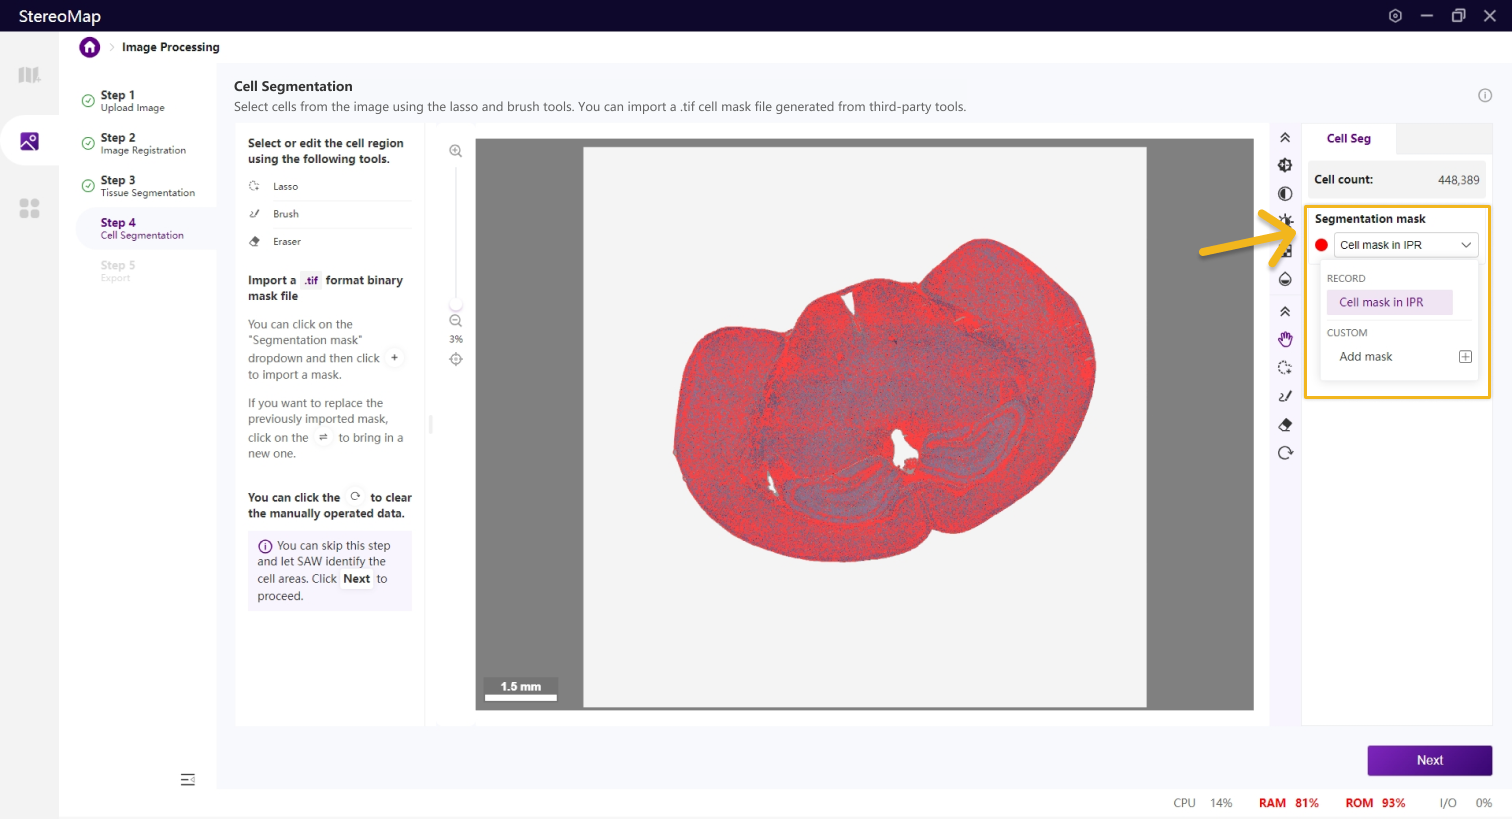Switch to the Cell Seg tab
The height and width of the screenshot is (819, 1512).
tap(1348, 139)
